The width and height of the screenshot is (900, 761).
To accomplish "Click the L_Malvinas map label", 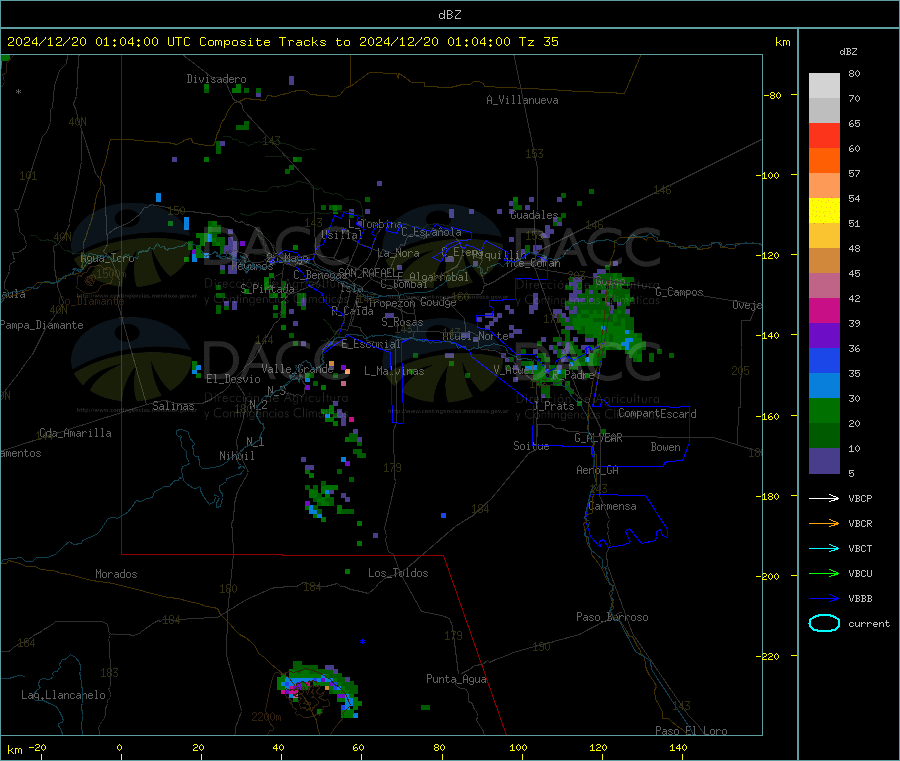I will point(394,371).
